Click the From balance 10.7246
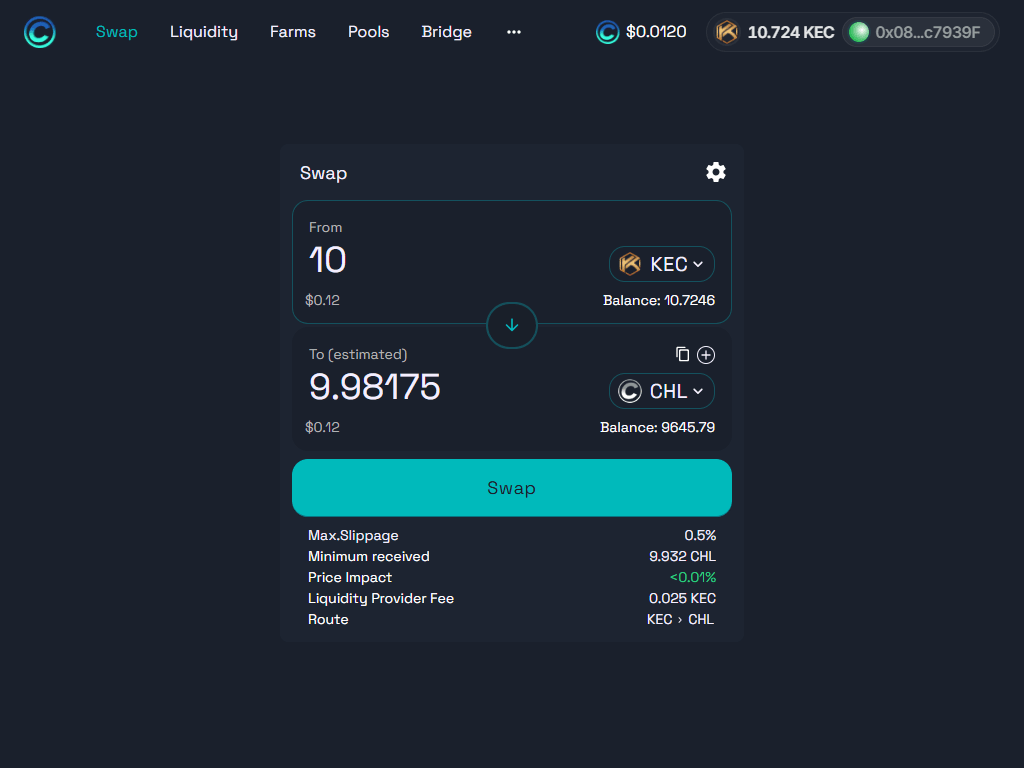This screenshot has height=768, width=1024. pos(659,300)
